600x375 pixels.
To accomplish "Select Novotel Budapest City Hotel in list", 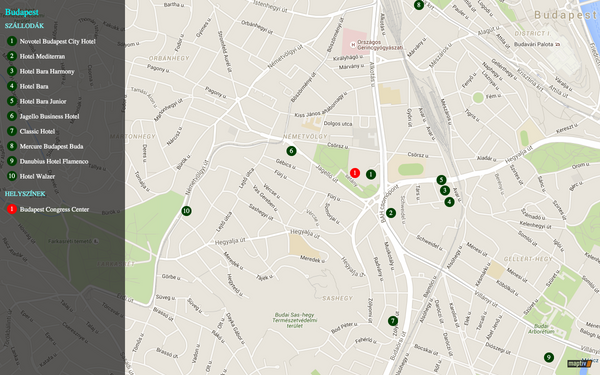I will tap(57, 41).
